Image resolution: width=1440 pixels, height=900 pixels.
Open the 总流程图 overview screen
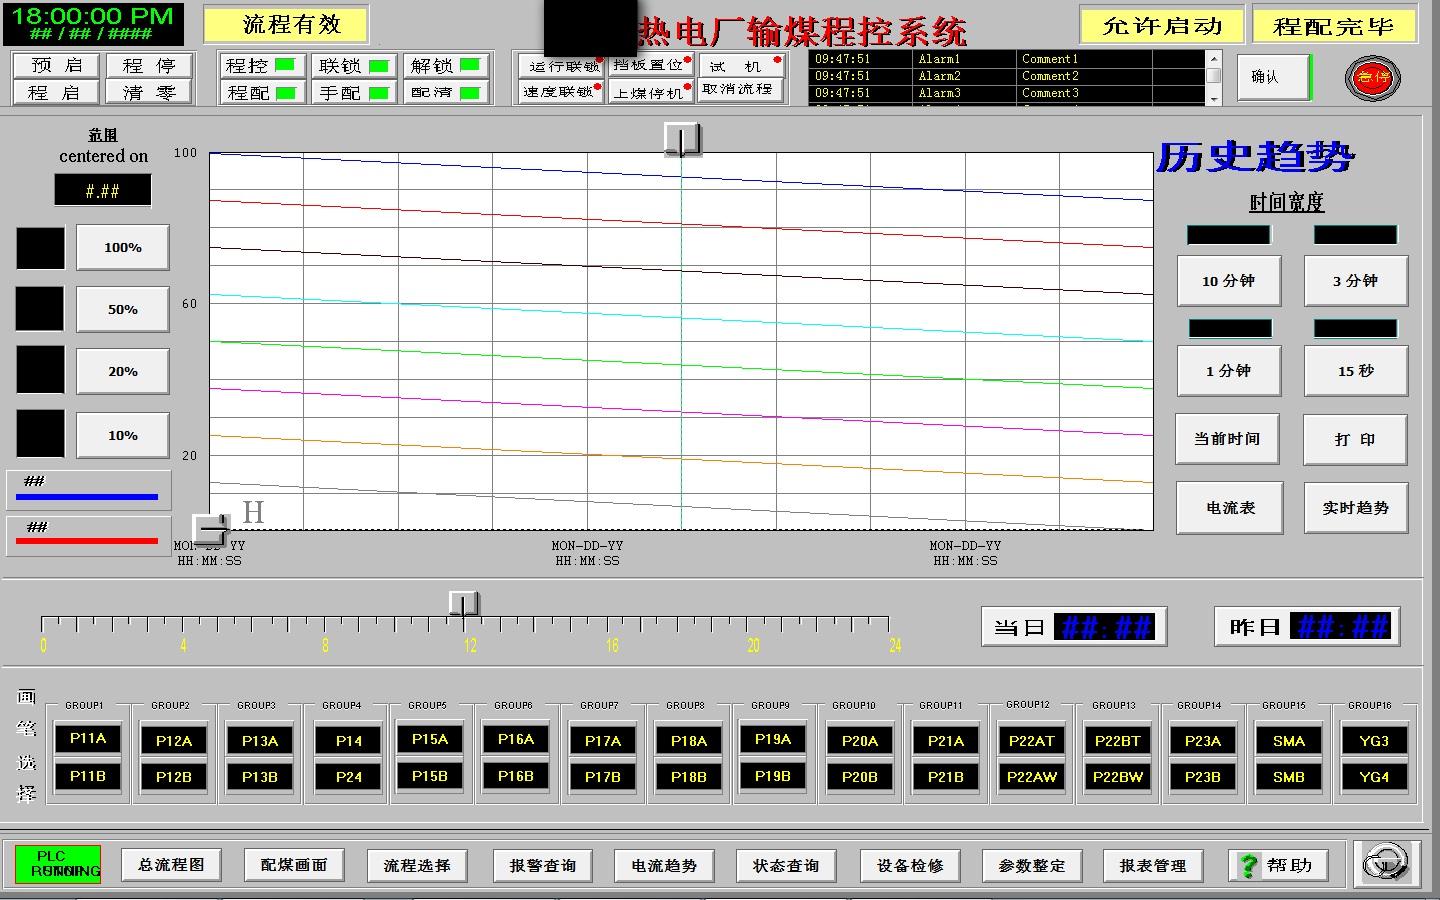(x=171, y=865)
